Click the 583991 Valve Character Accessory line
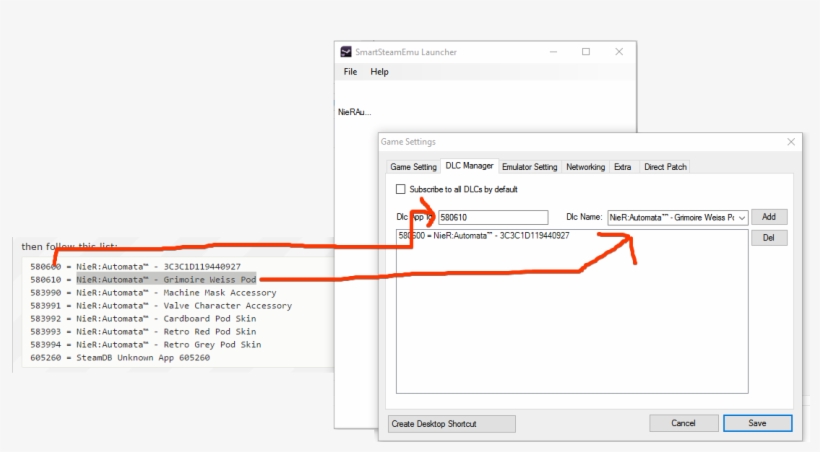 pos(161,306)
